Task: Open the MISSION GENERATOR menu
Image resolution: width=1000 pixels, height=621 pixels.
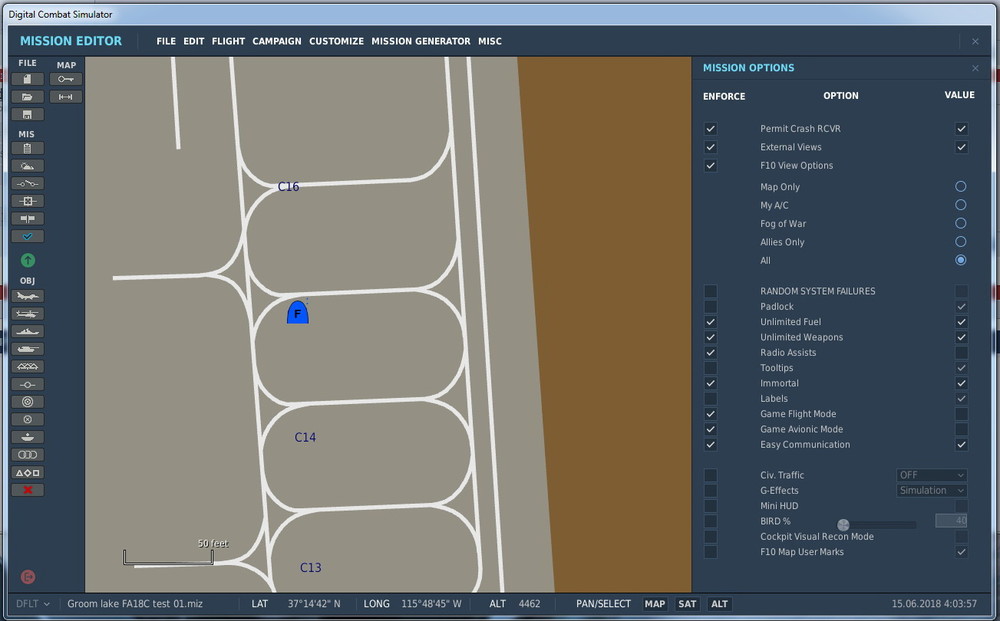Action: pos(421,41)
